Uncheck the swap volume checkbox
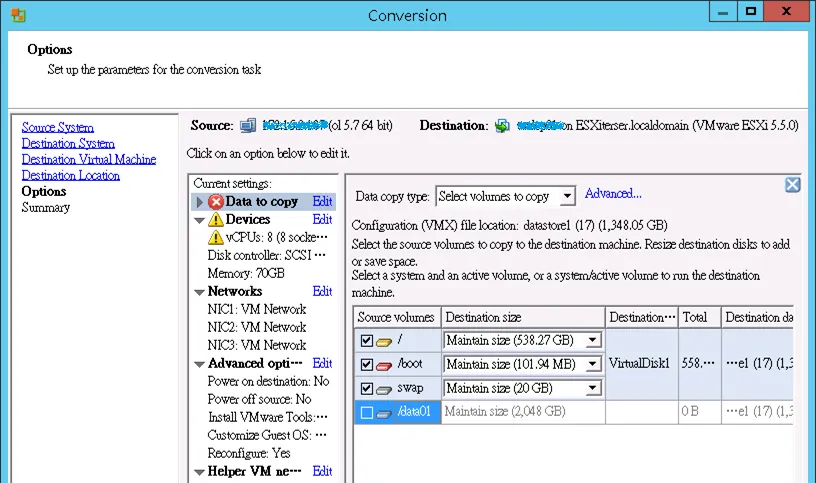The image size is (816, 483). pyautogui.click(x=366, y=388)
